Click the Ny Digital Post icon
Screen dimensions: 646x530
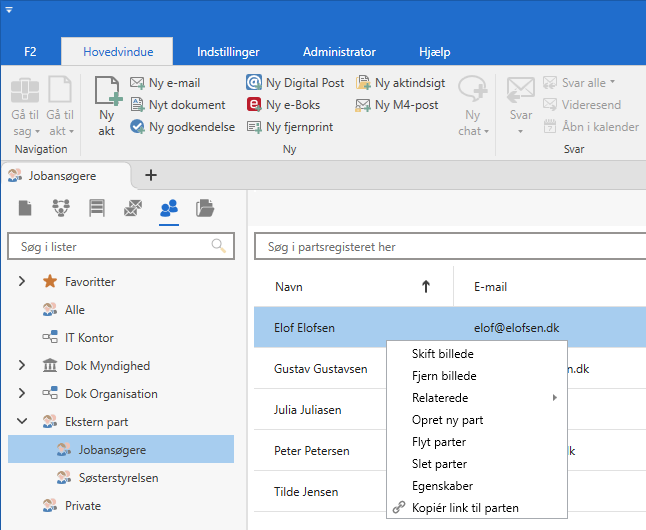254,82
